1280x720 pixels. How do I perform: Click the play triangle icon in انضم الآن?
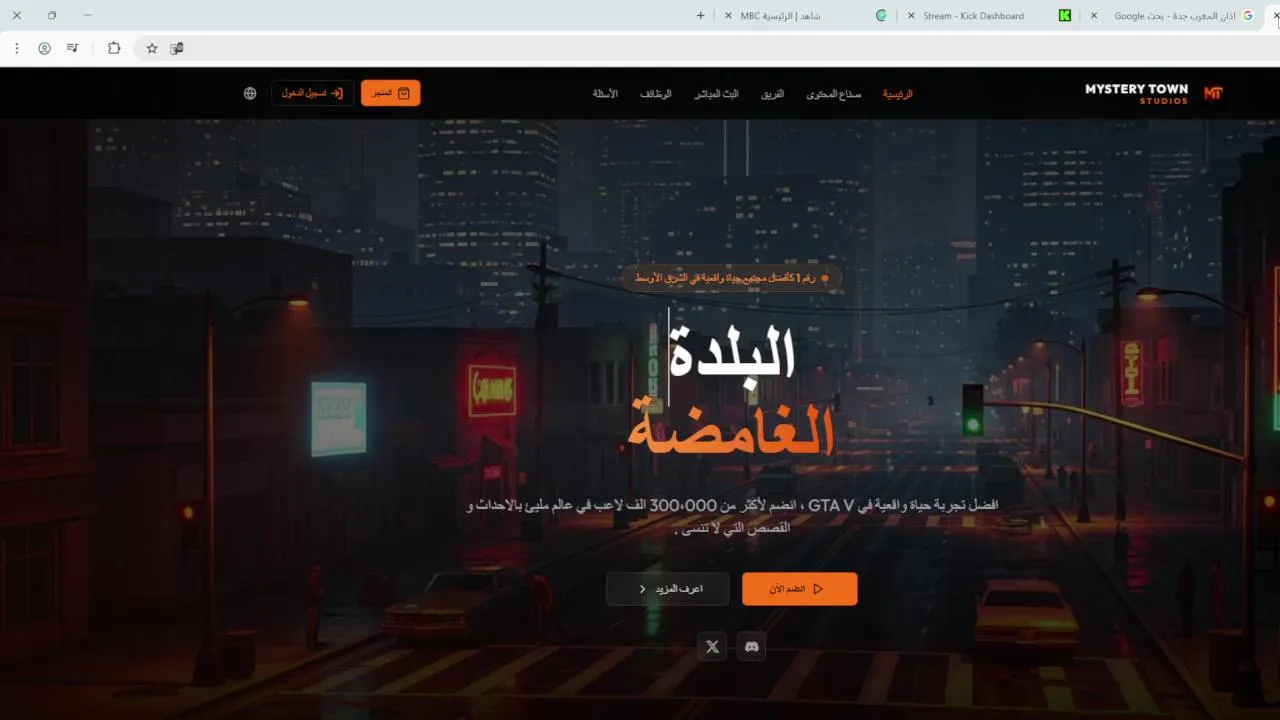[818, 589]
